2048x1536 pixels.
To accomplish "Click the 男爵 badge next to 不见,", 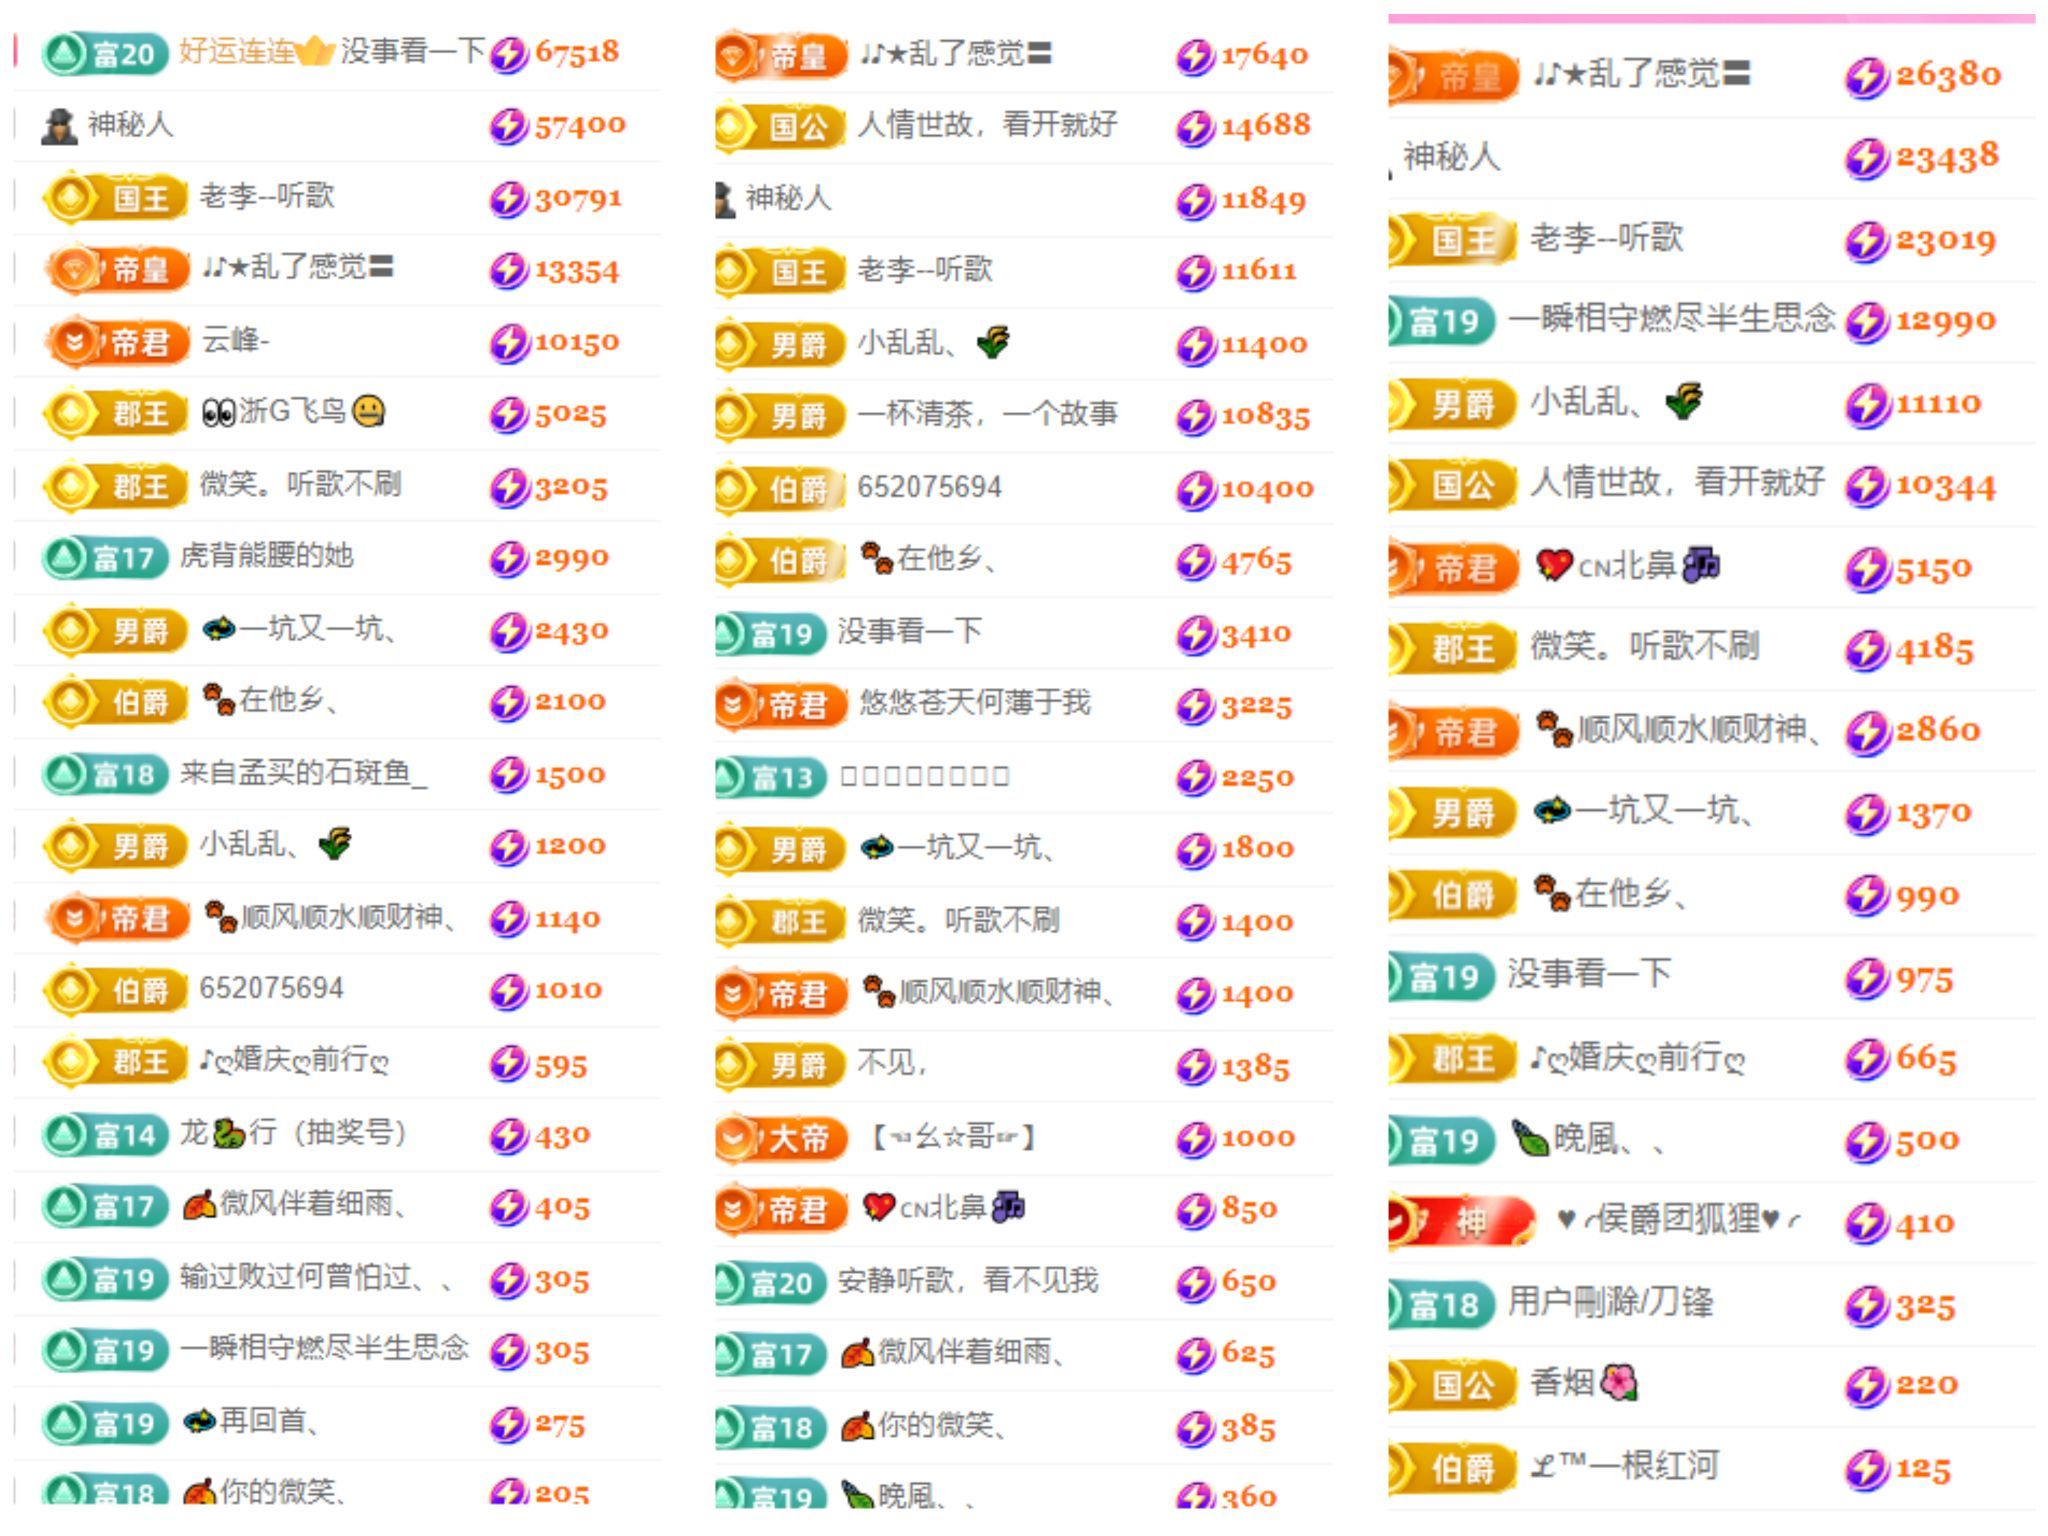I will 781,1065.
